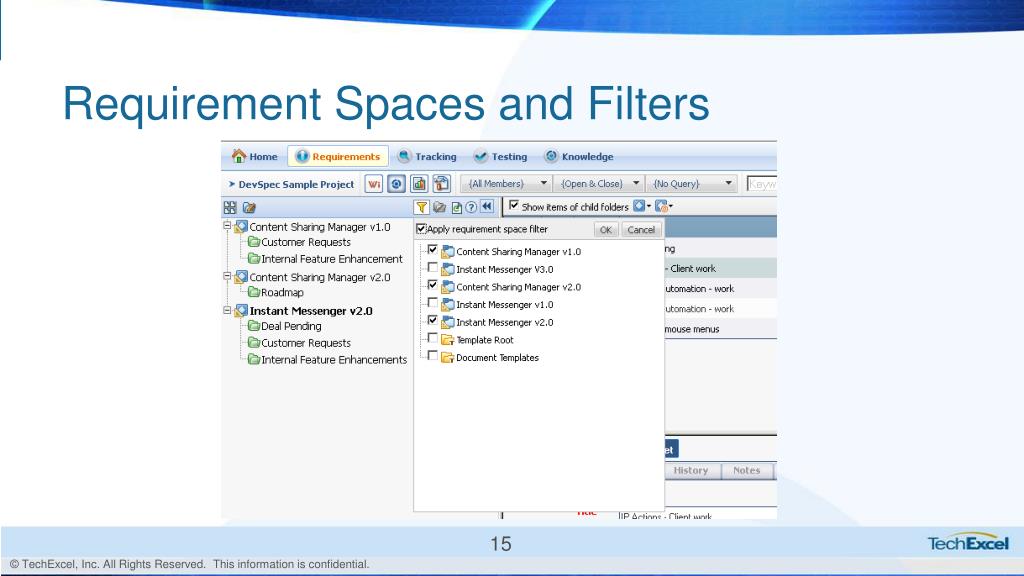Select Content Sharing Manager v2.0 in the tree
Screen dimensions: 1024x576
pyautogui.click(x=320, y=278)
